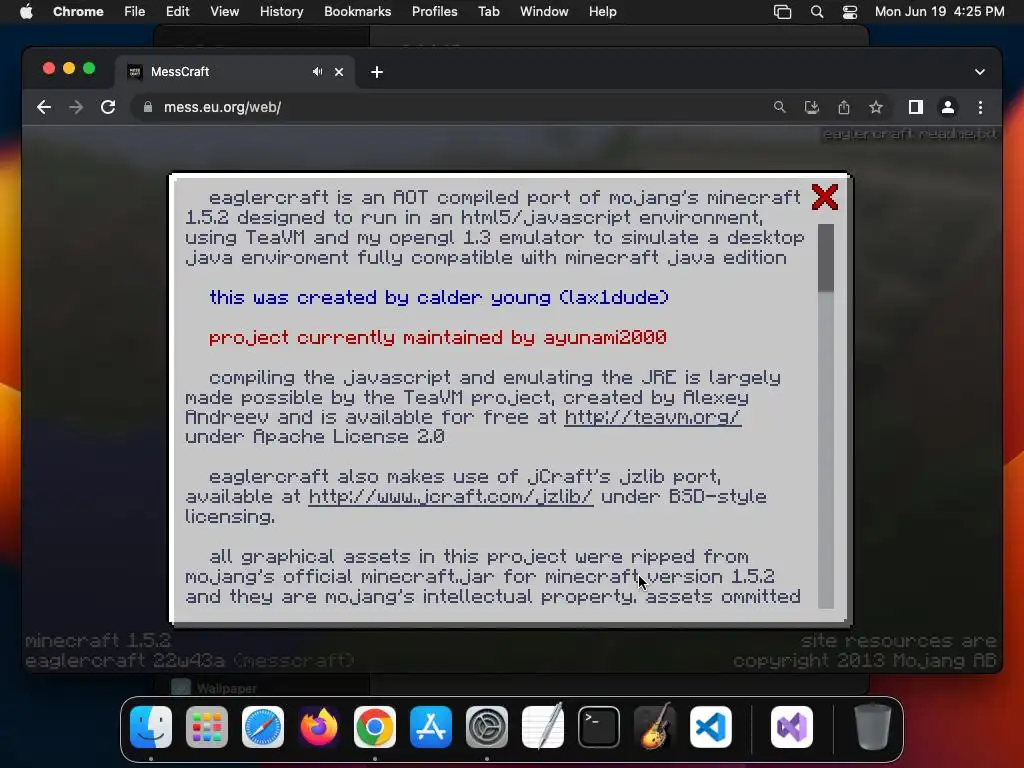This screenshot has height=768, width=1024.
Task: Open Chrome profile avatar menu
Action: click(x=948, y=107)
